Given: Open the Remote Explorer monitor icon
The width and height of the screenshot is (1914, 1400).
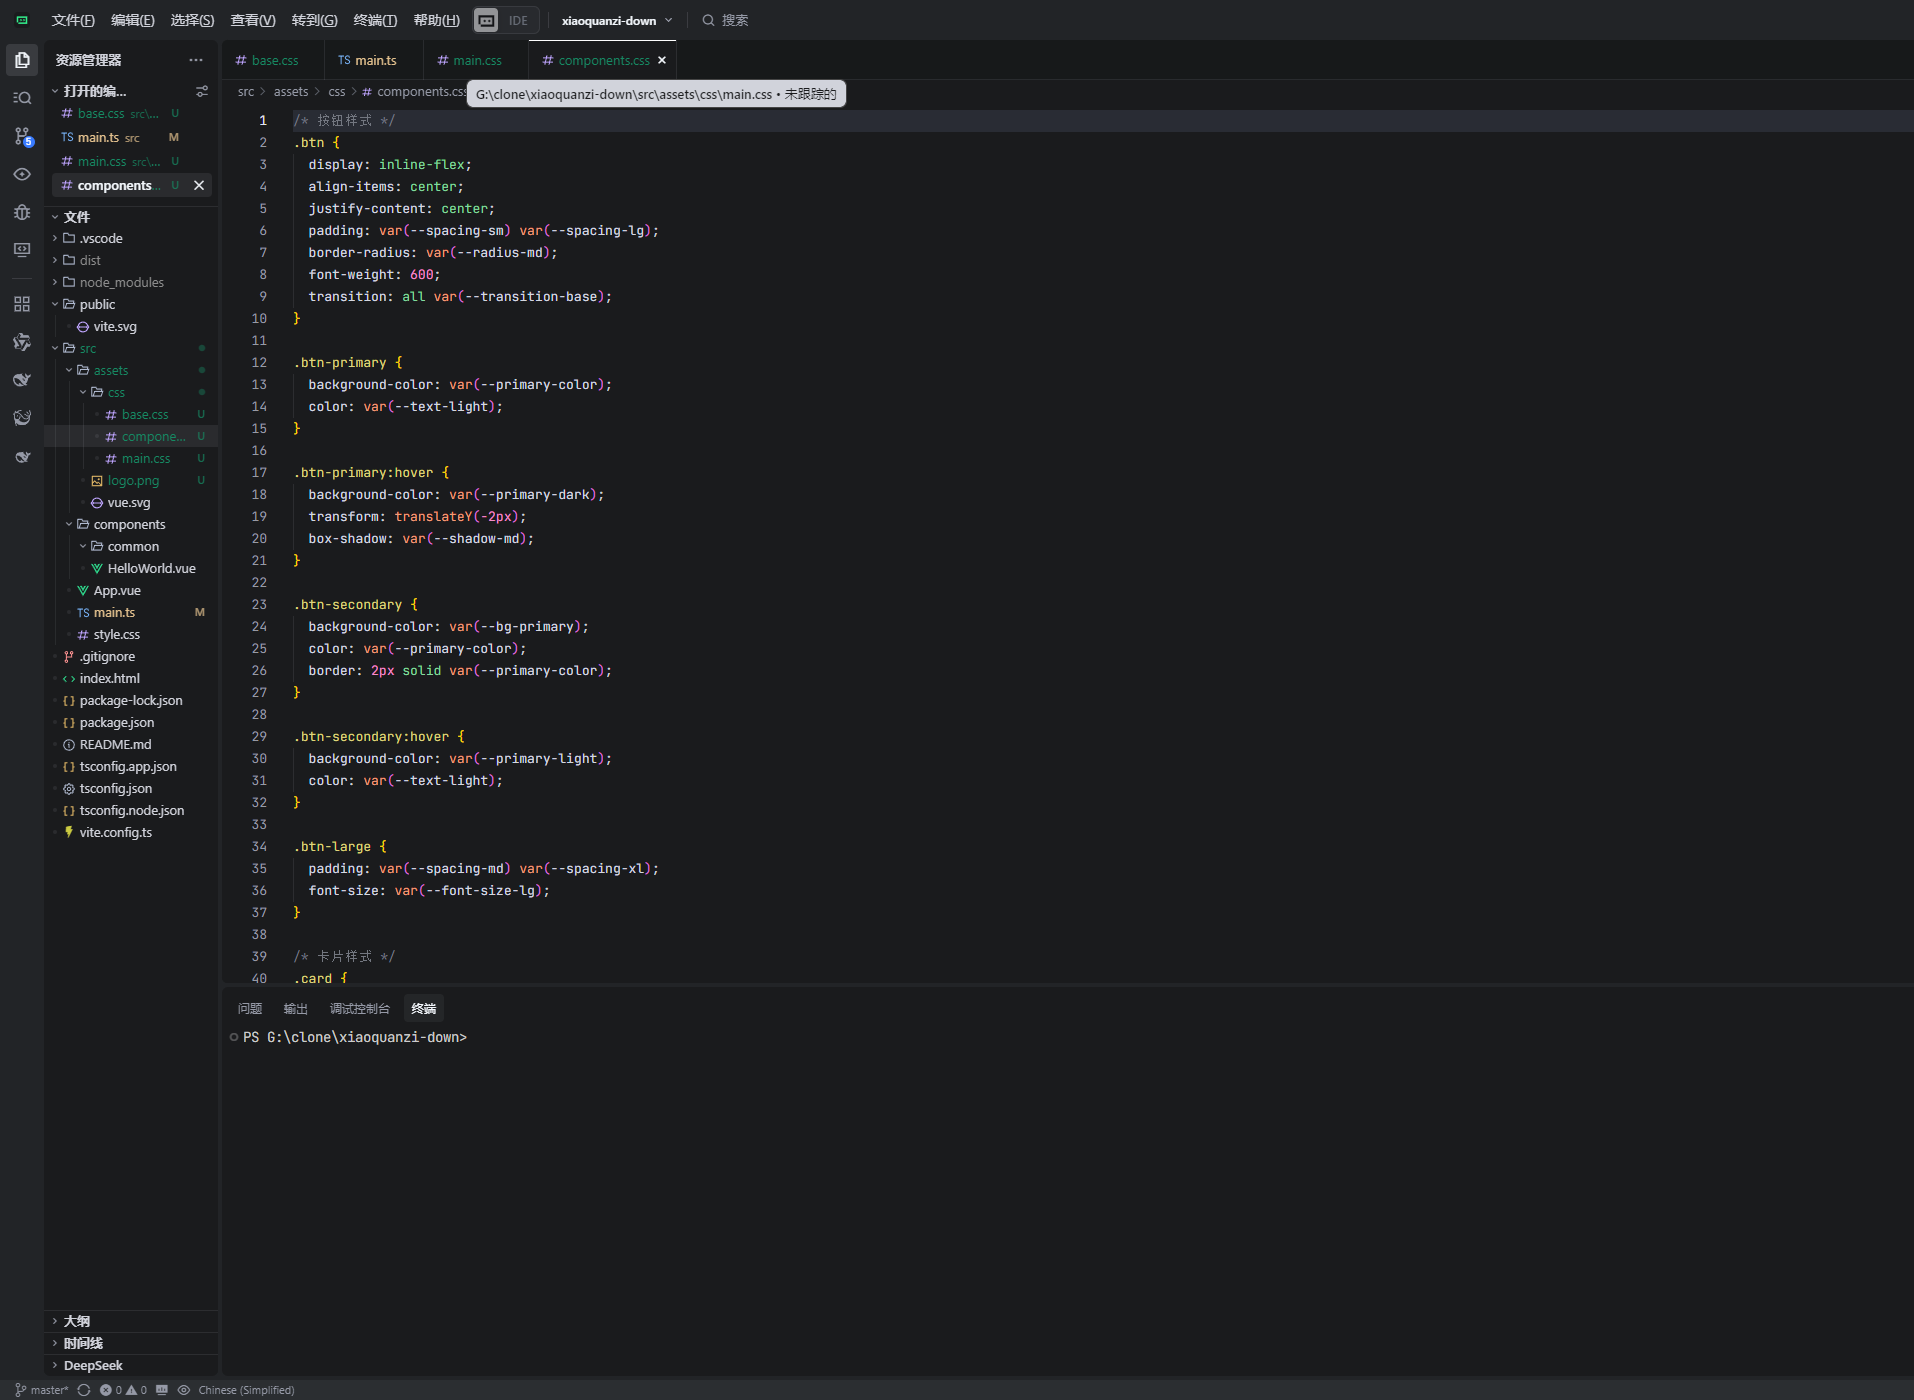Looking at the screenshot, I should 22,250.
